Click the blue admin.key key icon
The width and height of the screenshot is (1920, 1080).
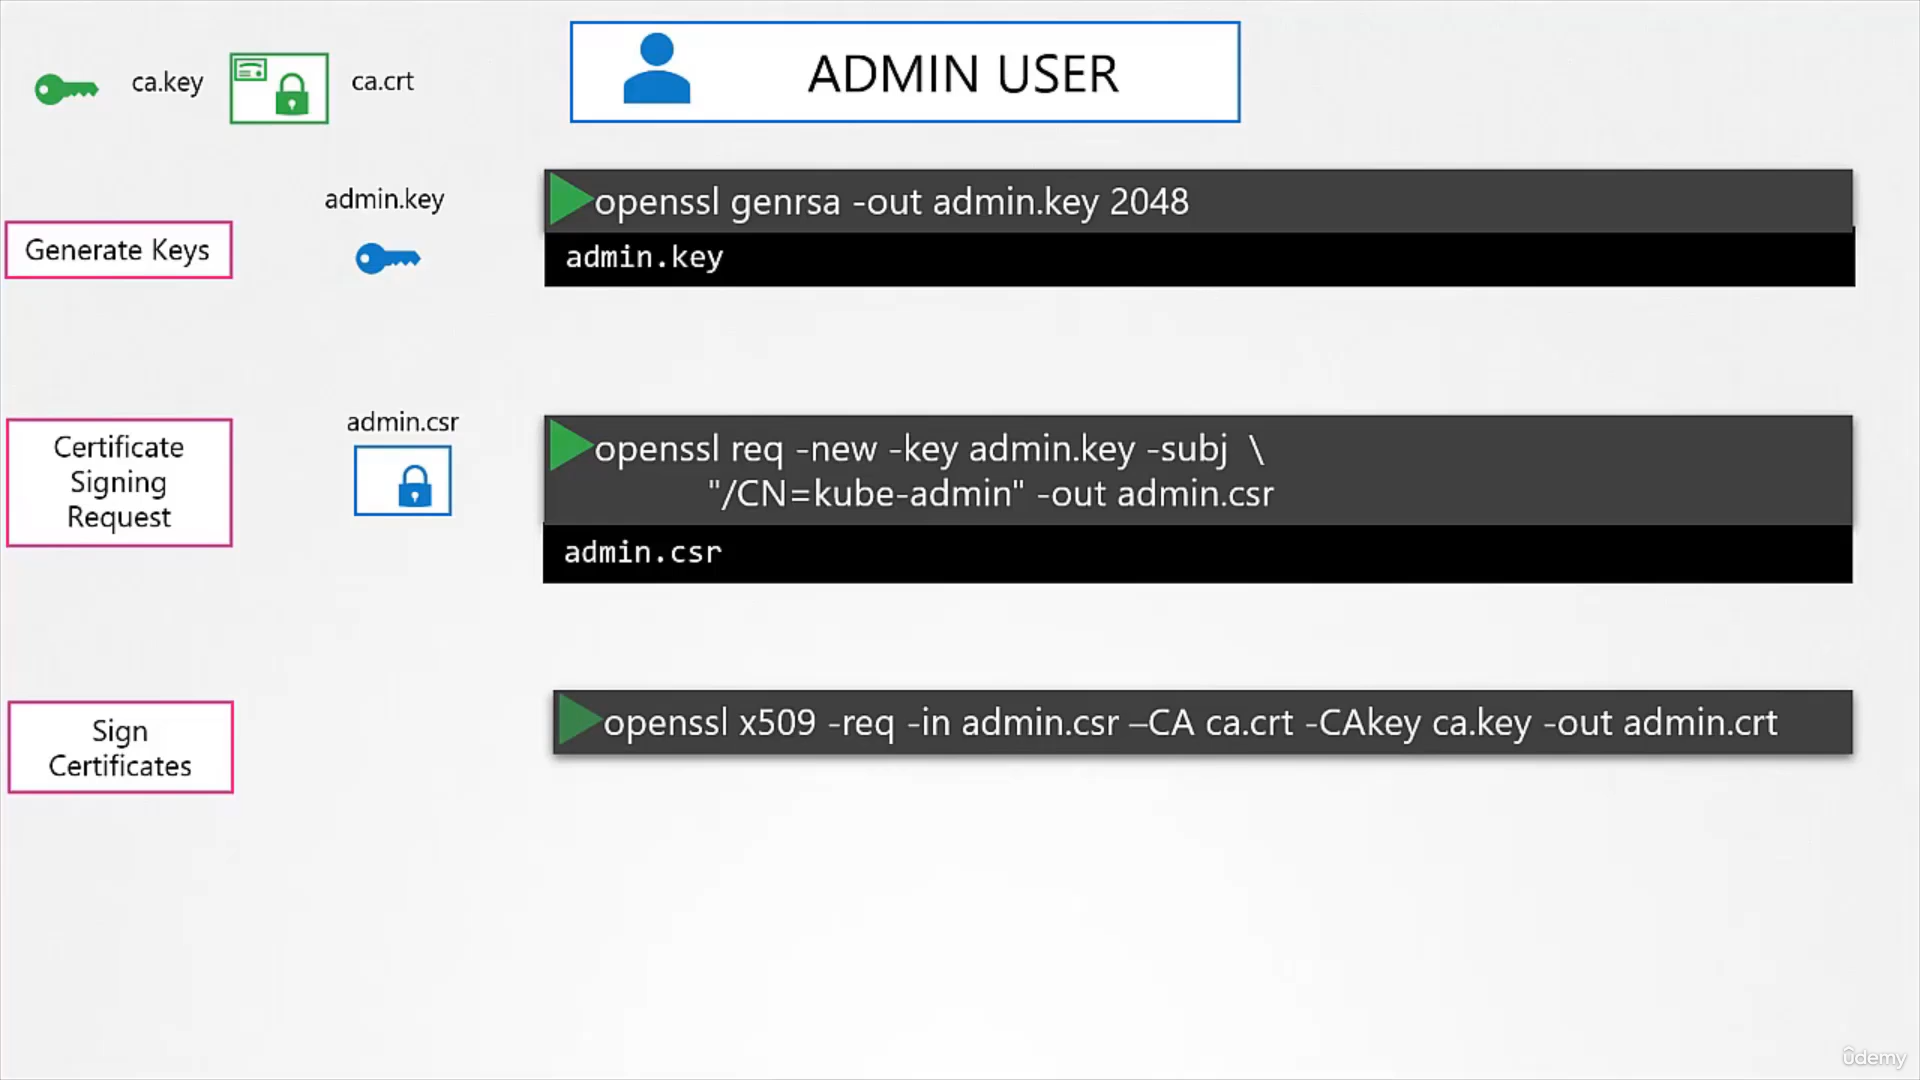[x=388, y=258]
